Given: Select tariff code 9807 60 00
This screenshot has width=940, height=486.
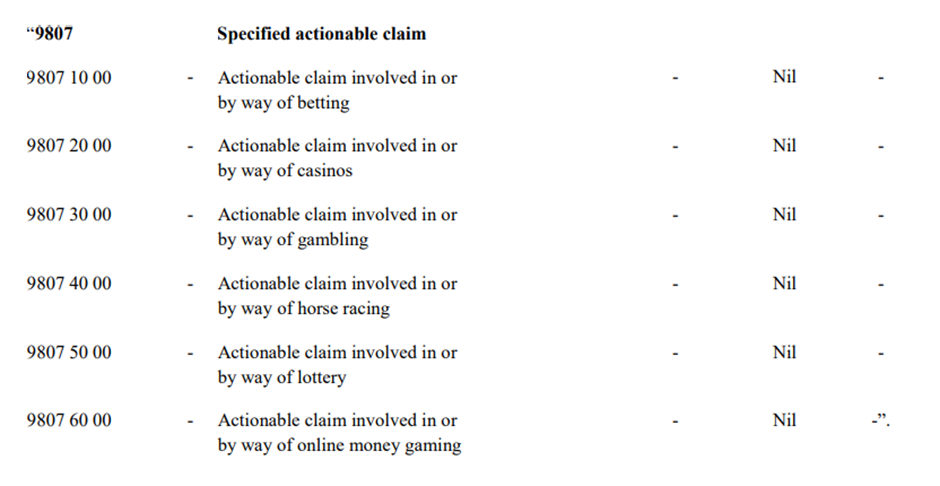Looking at the screenshot, I should coord(69,420).
